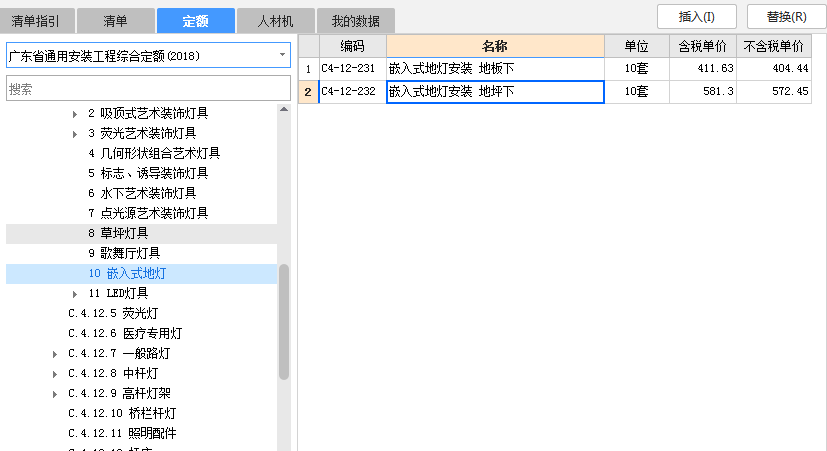Select 标志、诱导装饰灯具 tree item

click(x=148, y=174)
